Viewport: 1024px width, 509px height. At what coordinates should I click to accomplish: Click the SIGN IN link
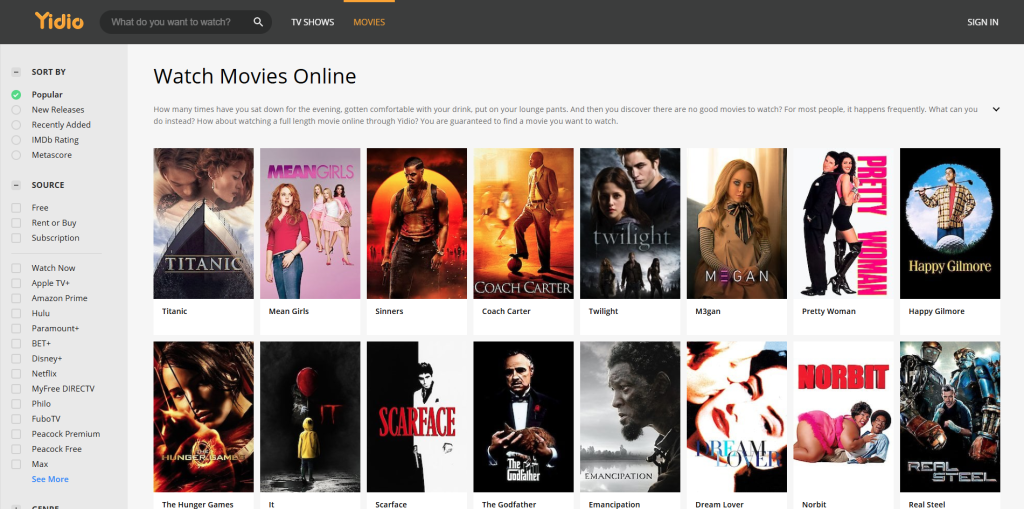pos(982,22)
